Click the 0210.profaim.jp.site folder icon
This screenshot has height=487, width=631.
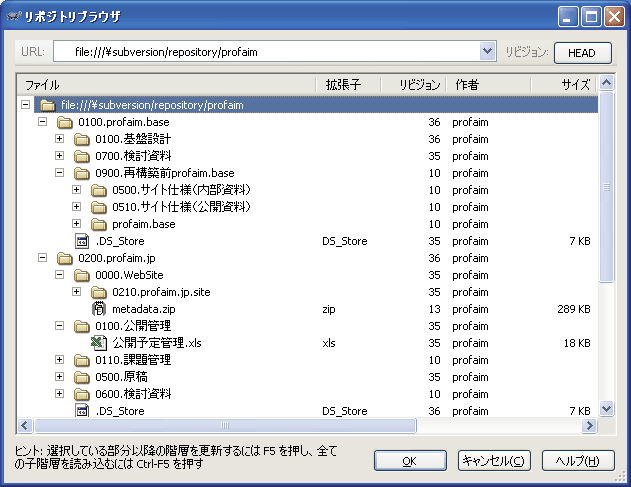(x=99, y=292)
